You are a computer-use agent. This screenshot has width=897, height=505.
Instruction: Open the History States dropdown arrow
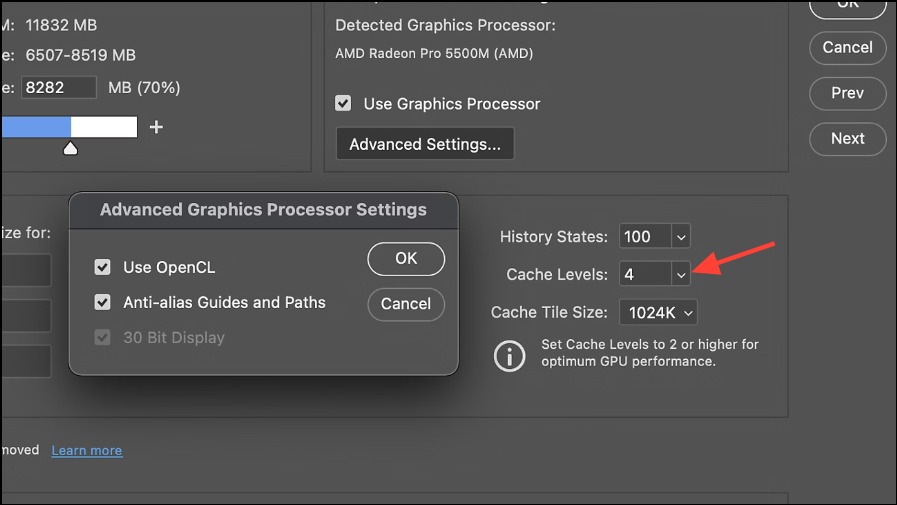(x=681, y=237)
